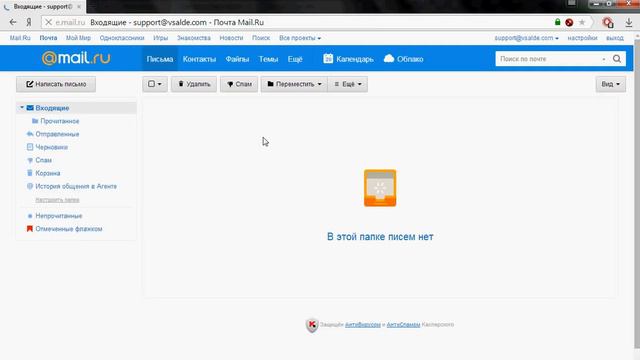Click 'В этой папке писем нет' text
This screenshot has width=640, height=360.
click(x=380, y=236)
